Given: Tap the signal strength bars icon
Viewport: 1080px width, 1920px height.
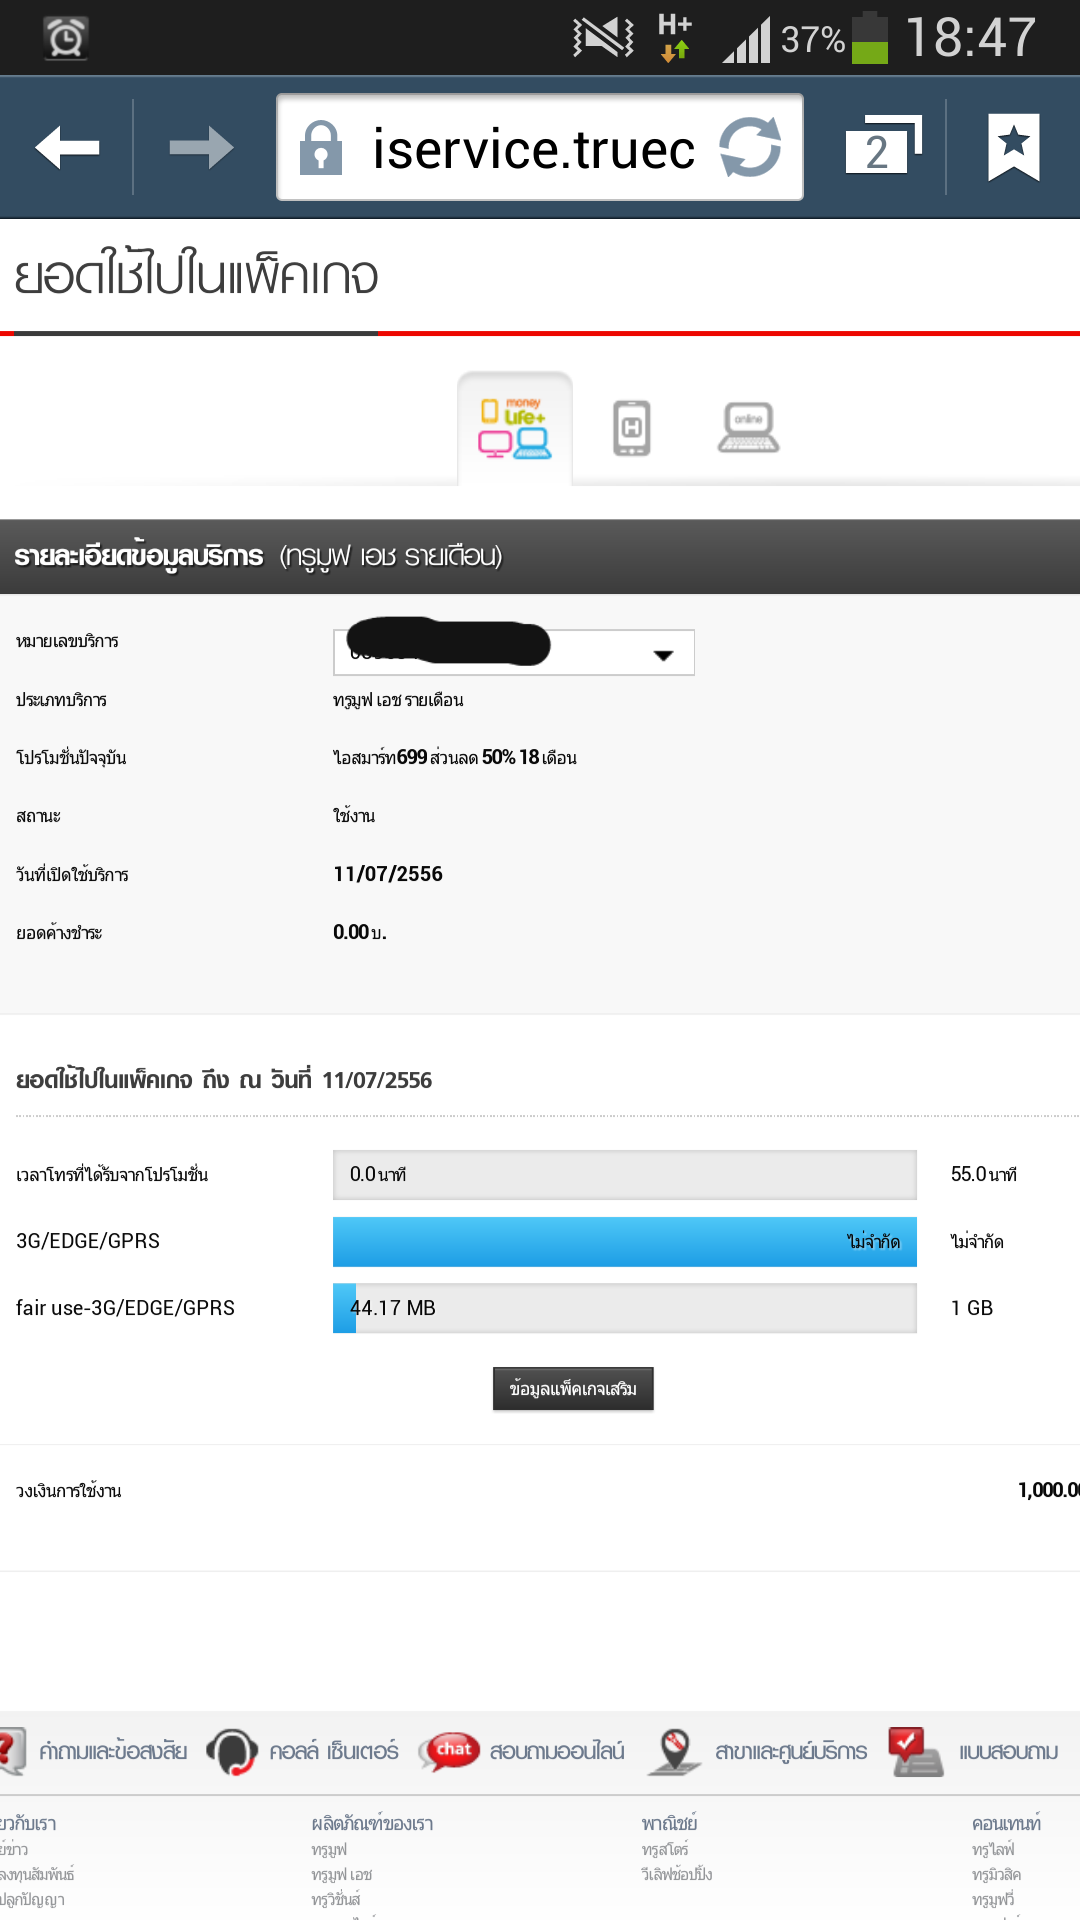Looking at the screenshot, I should 746,40.
